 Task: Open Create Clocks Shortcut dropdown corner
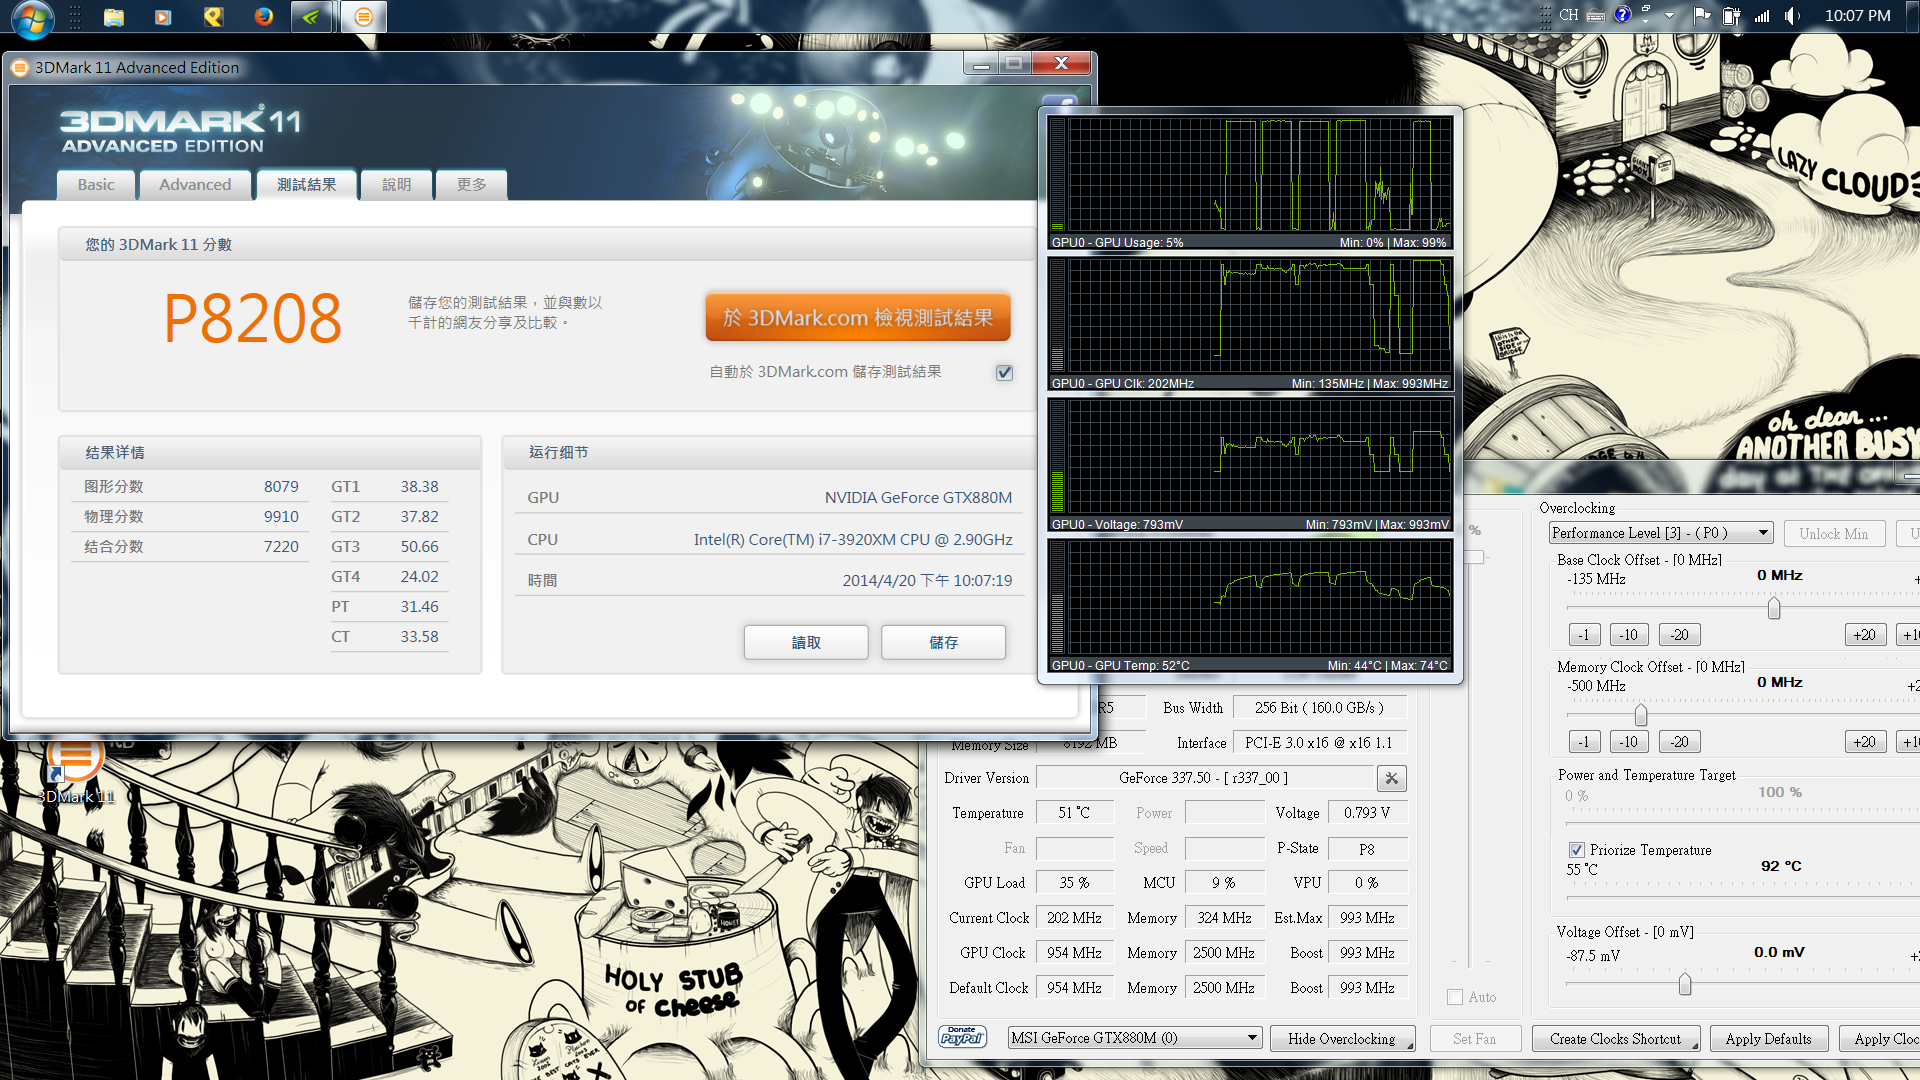coord(1695,1045)
